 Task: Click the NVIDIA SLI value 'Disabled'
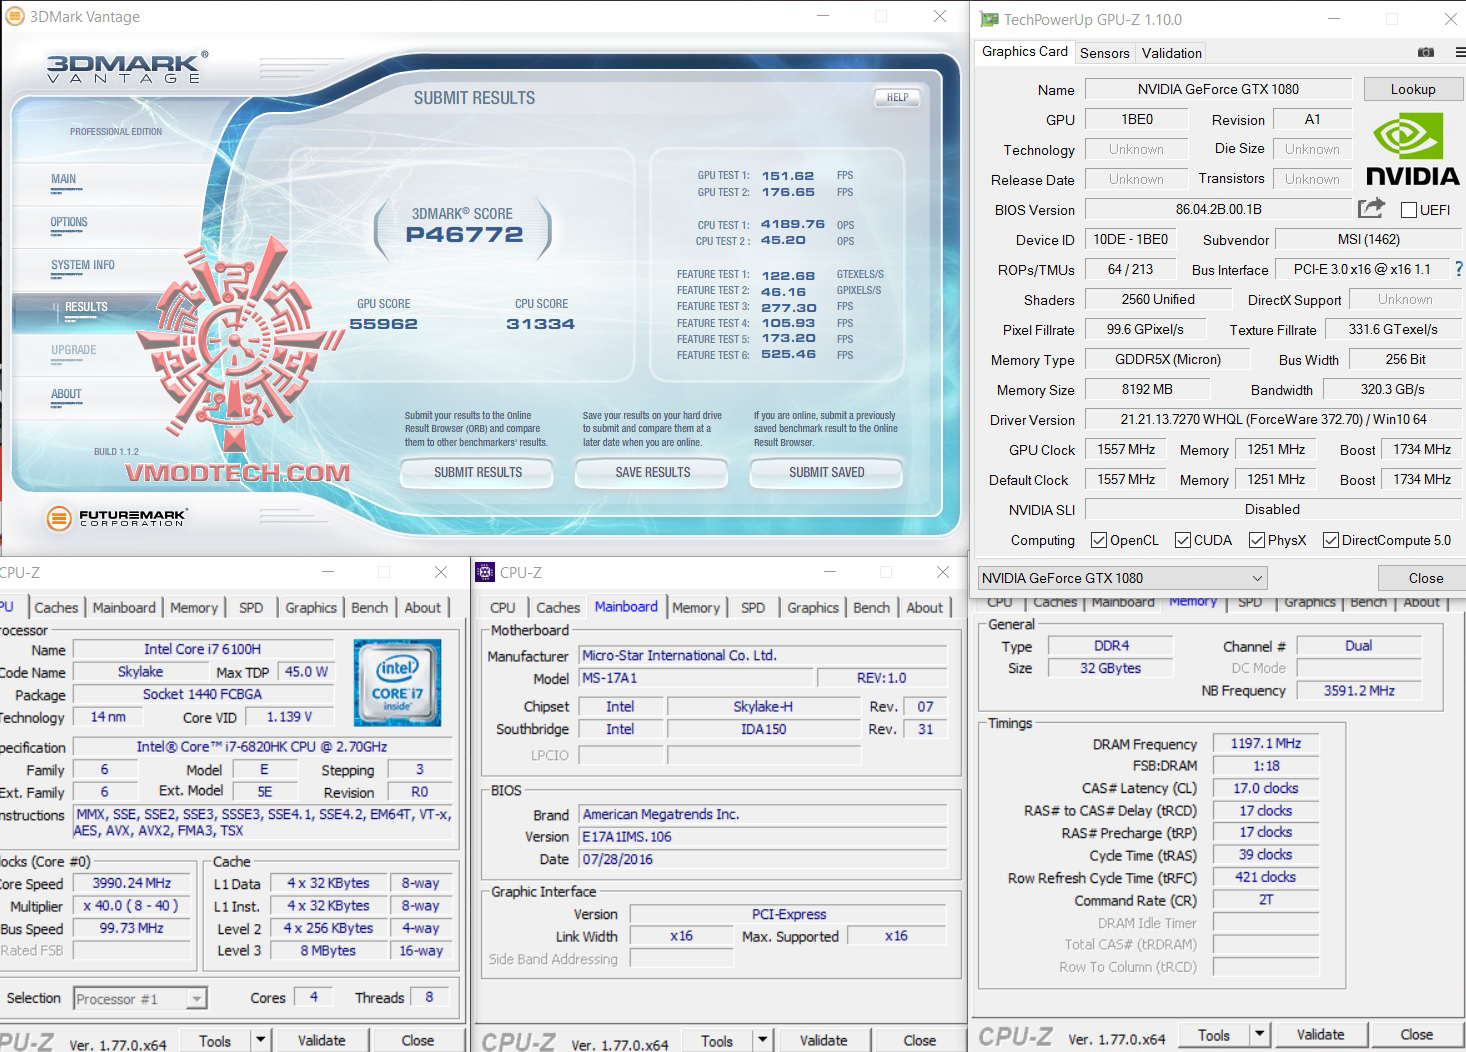[x=1273, y=509]
